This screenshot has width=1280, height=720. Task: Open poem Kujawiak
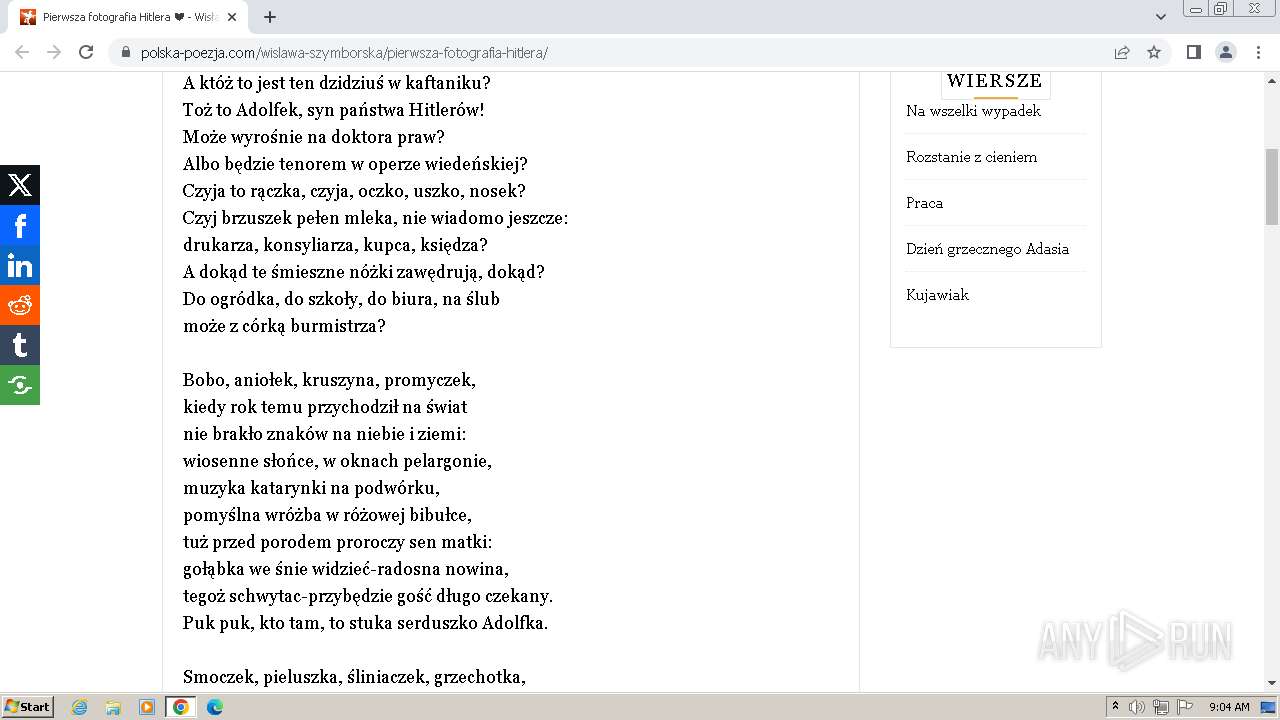click(937, 295)
